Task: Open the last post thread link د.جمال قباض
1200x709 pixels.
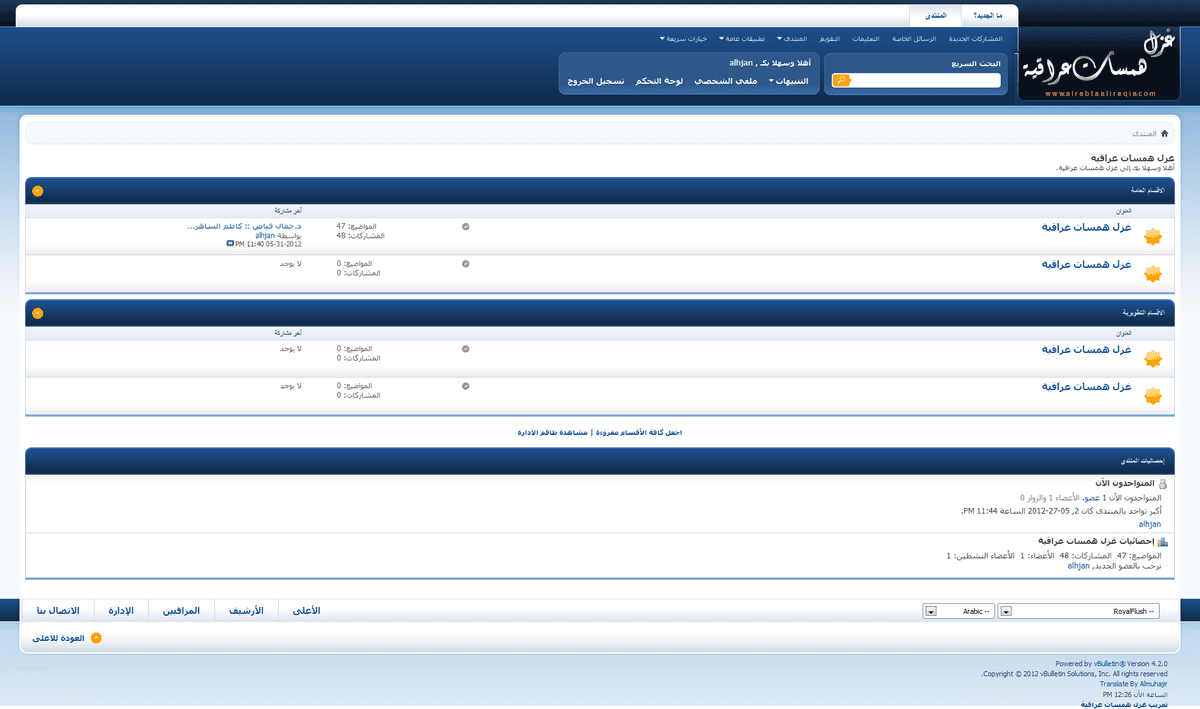Action: [x=244, y=226]
